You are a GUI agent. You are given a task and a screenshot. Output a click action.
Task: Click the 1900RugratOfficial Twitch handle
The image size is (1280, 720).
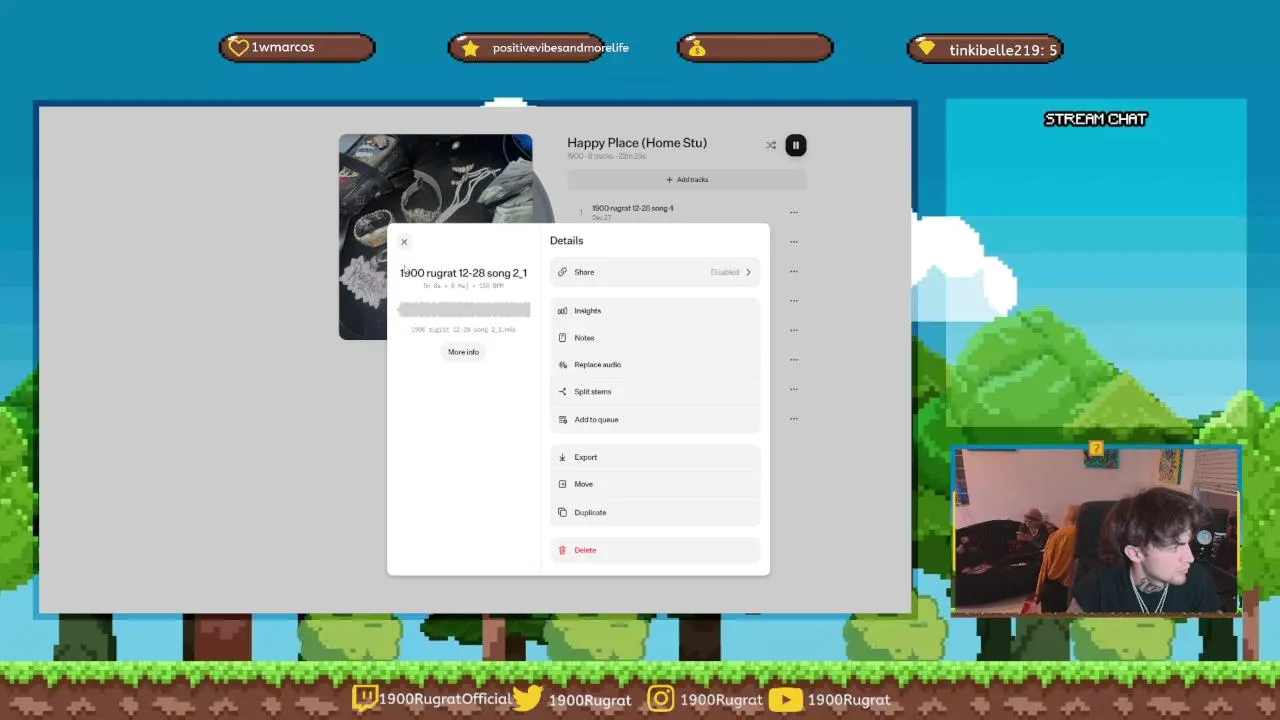(x=445, y=699)
